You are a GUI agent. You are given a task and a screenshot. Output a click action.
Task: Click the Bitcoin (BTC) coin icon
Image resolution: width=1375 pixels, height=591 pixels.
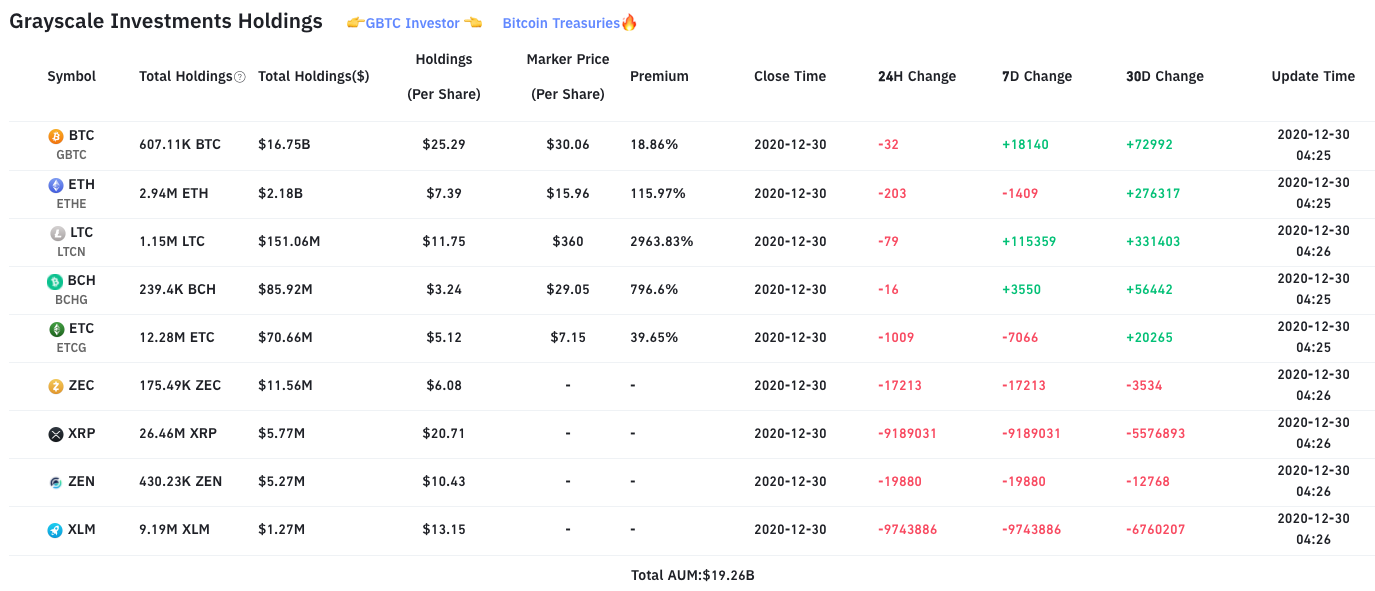(x=55, y=135)
